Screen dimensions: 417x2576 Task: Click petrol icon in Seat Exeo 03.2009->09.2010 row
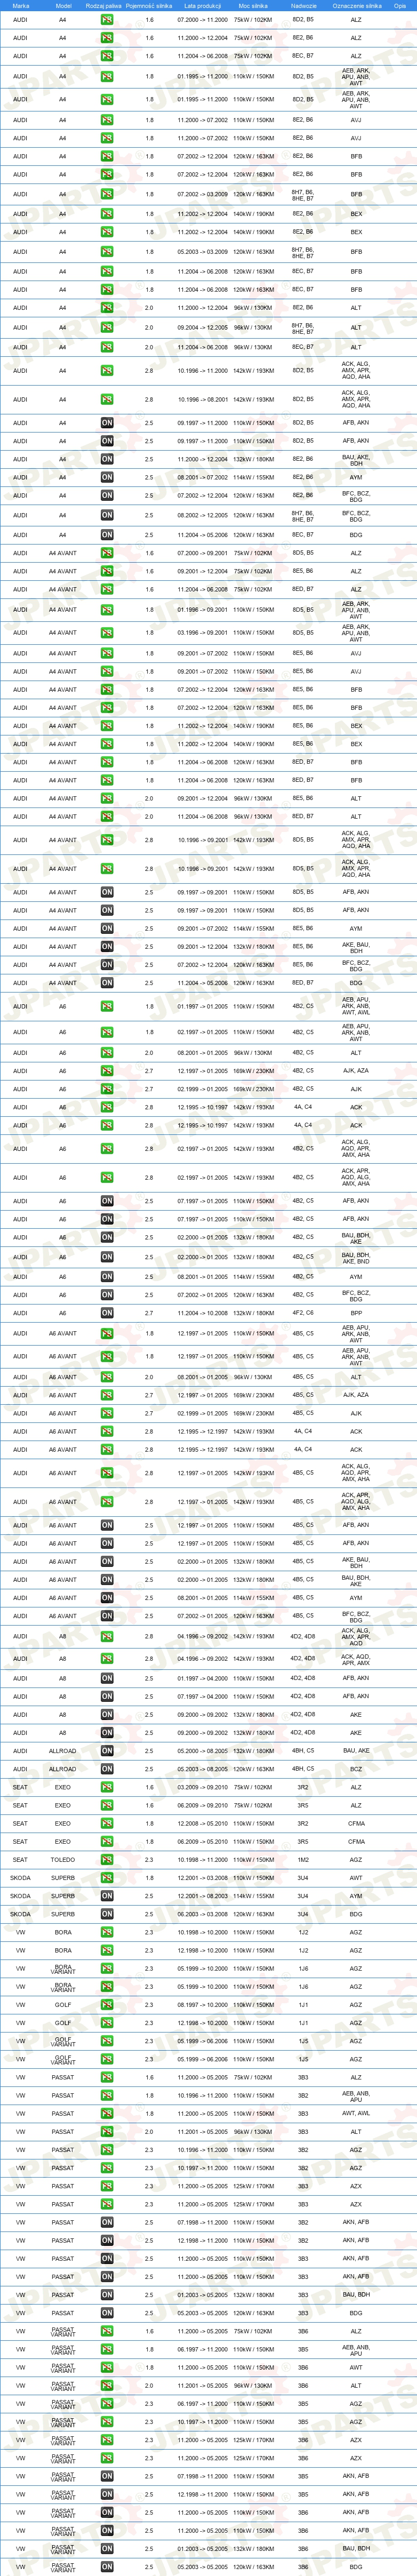coord(107,1787)
